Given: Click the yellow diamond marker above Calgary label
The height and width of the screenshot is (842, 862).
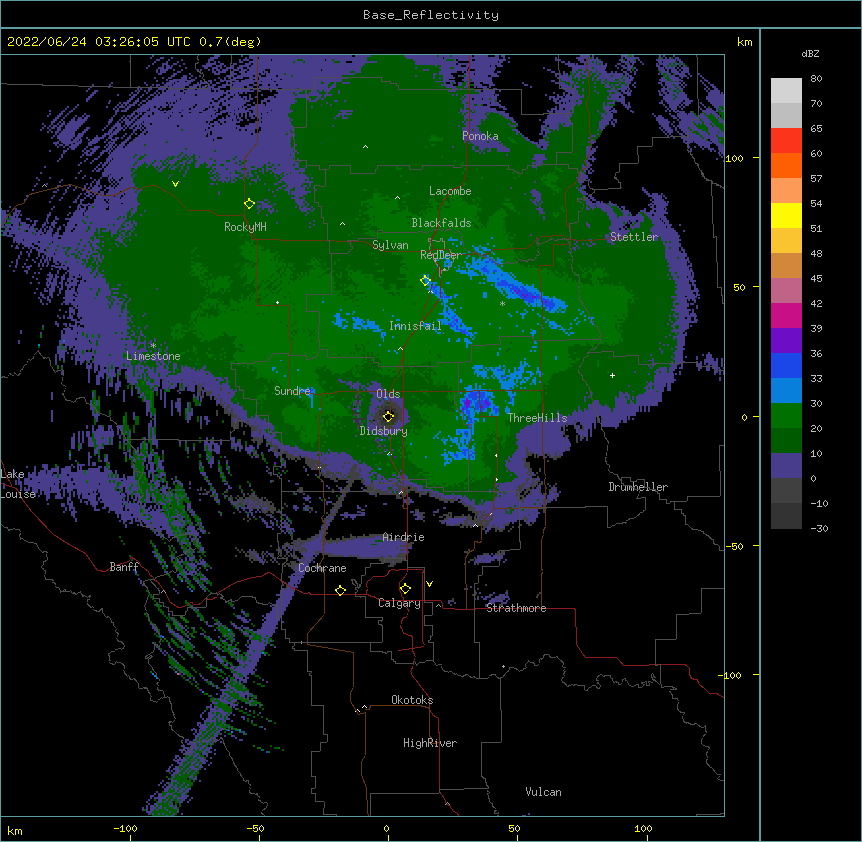Looking at the screenshot, I should click(x=405, y=589).
